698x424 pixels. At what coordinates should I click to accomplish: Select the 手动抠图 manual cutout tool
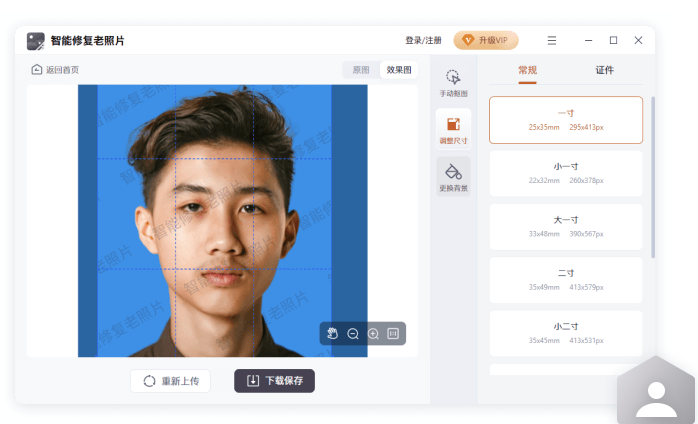pyautogui.click(x=453, y=82)
